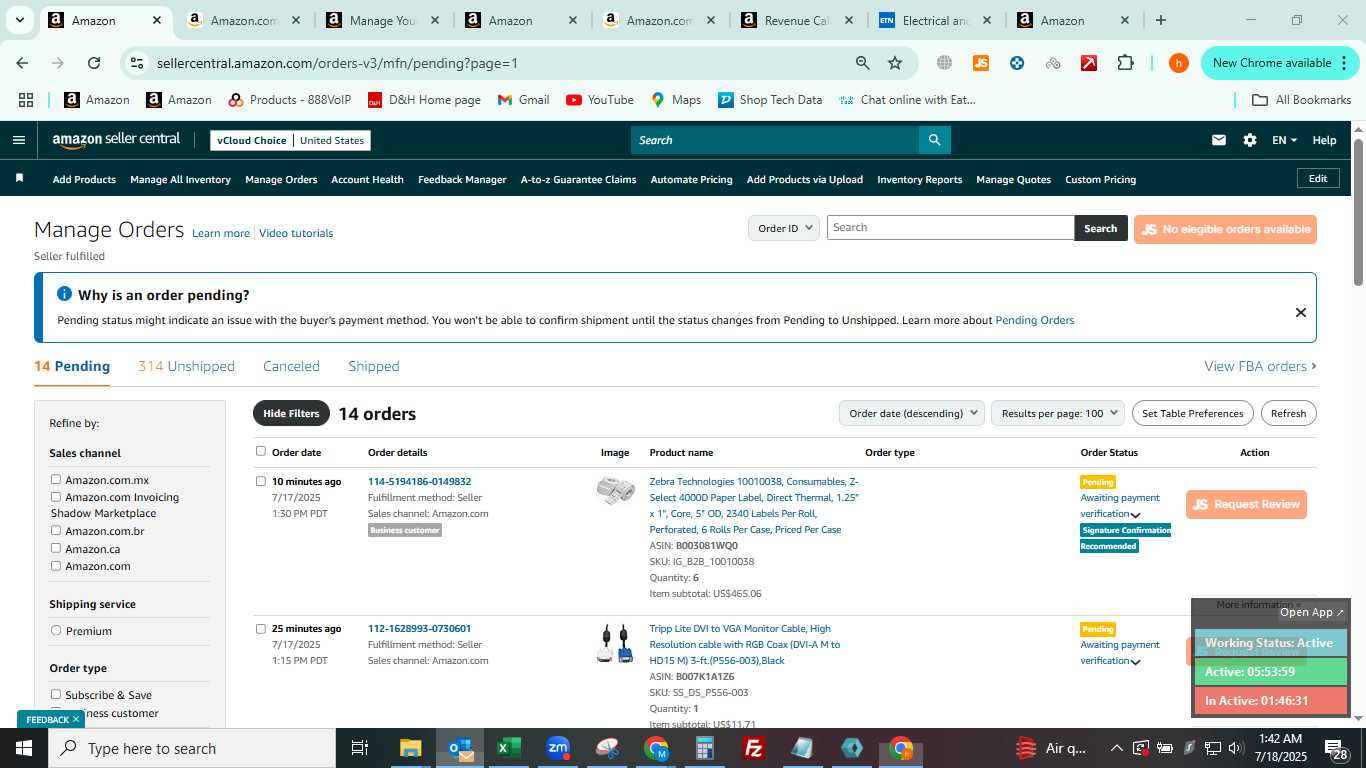1366x768 pixels.
Task: Click the Windows Start button
Action: point(23,748)
